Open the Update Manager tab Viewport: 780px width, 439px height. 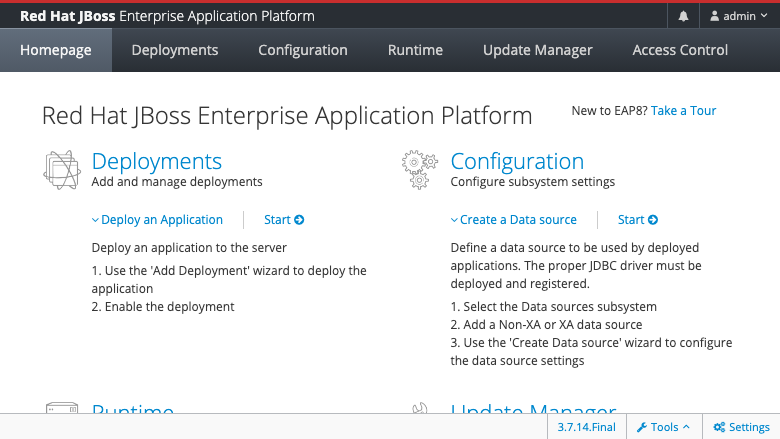click(538, 50)
